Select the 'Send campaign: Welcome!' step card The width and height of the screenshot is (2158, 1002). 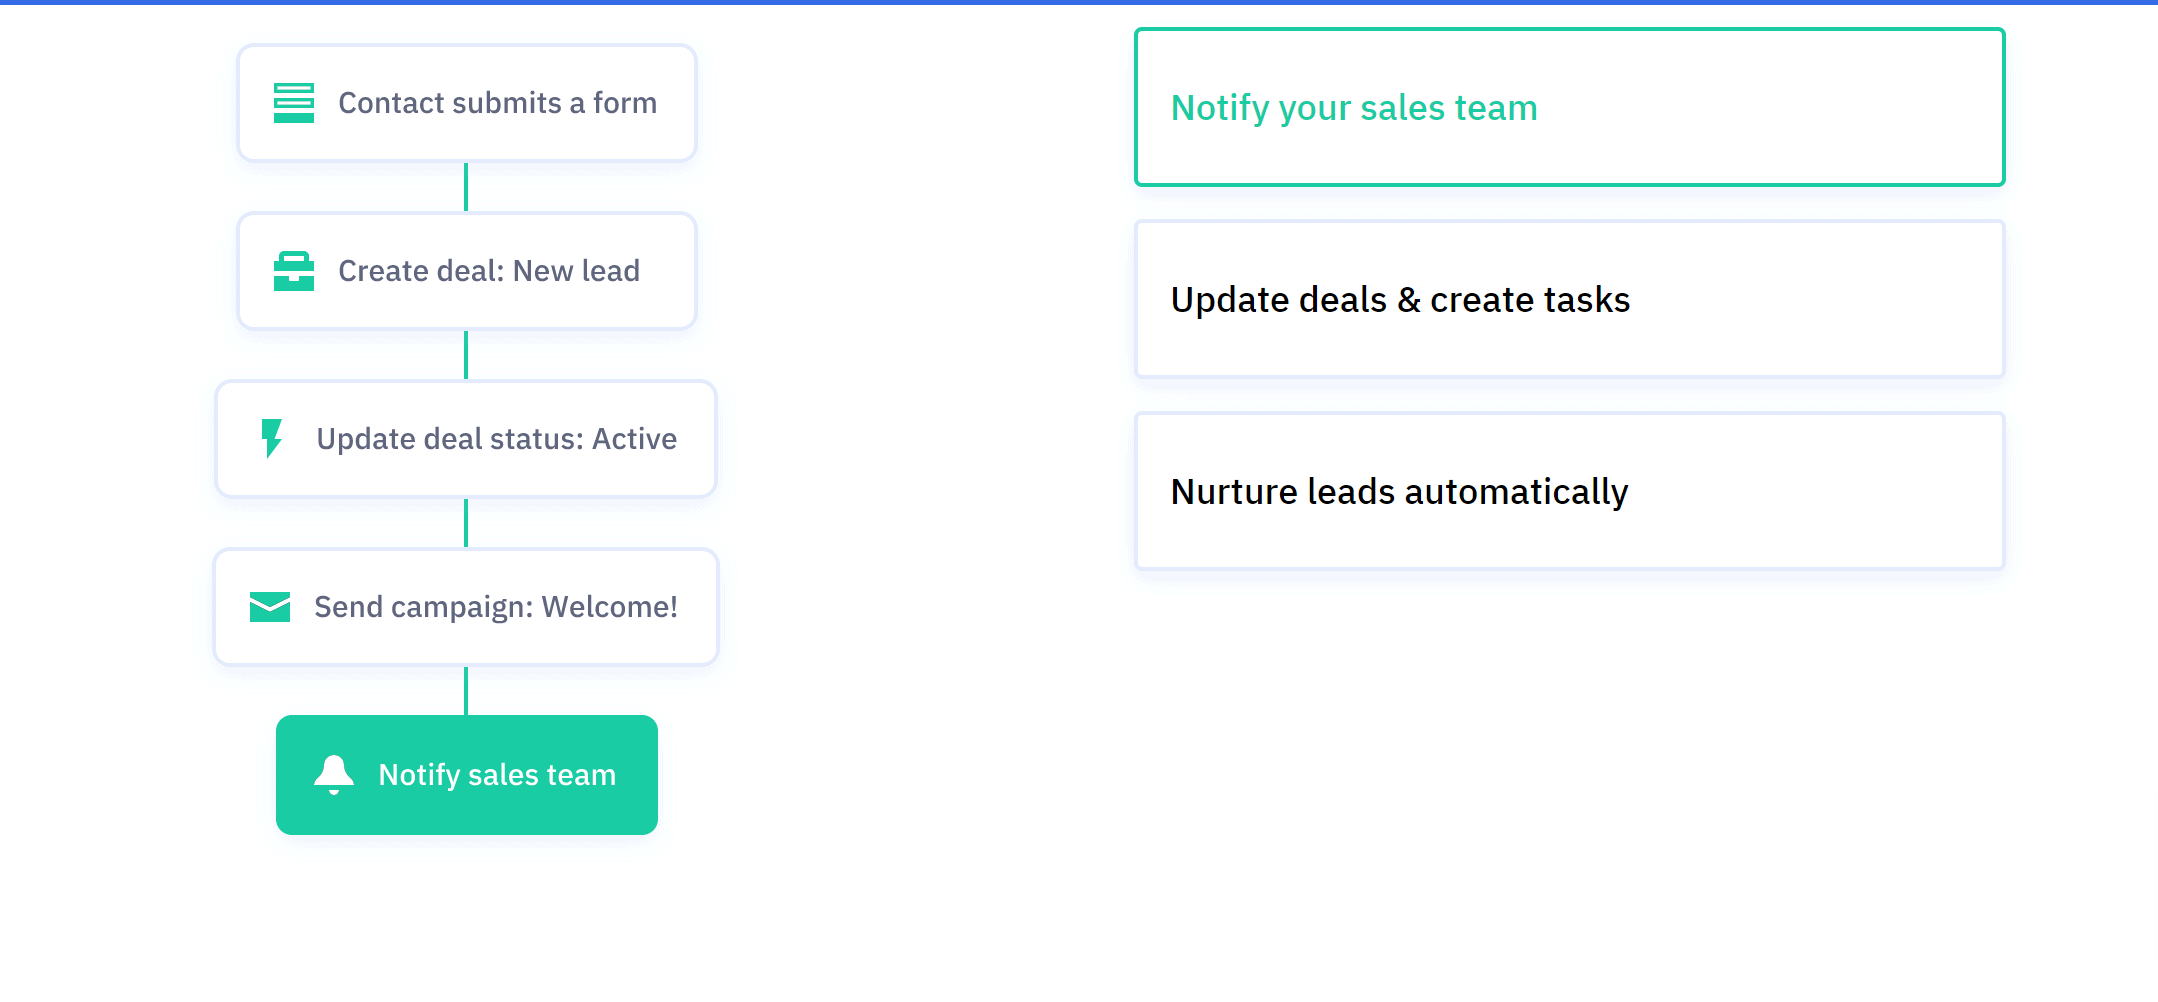[467, 607]
